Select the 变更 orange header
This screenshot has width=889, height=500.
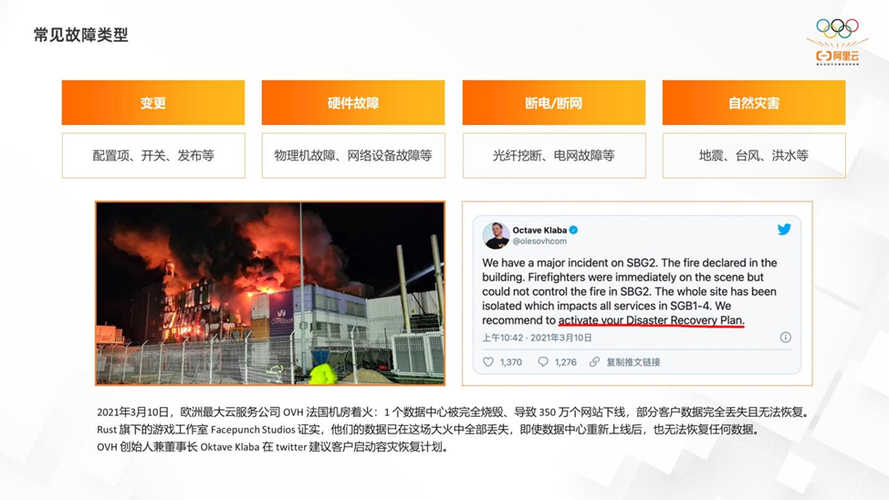pos(153,103)
